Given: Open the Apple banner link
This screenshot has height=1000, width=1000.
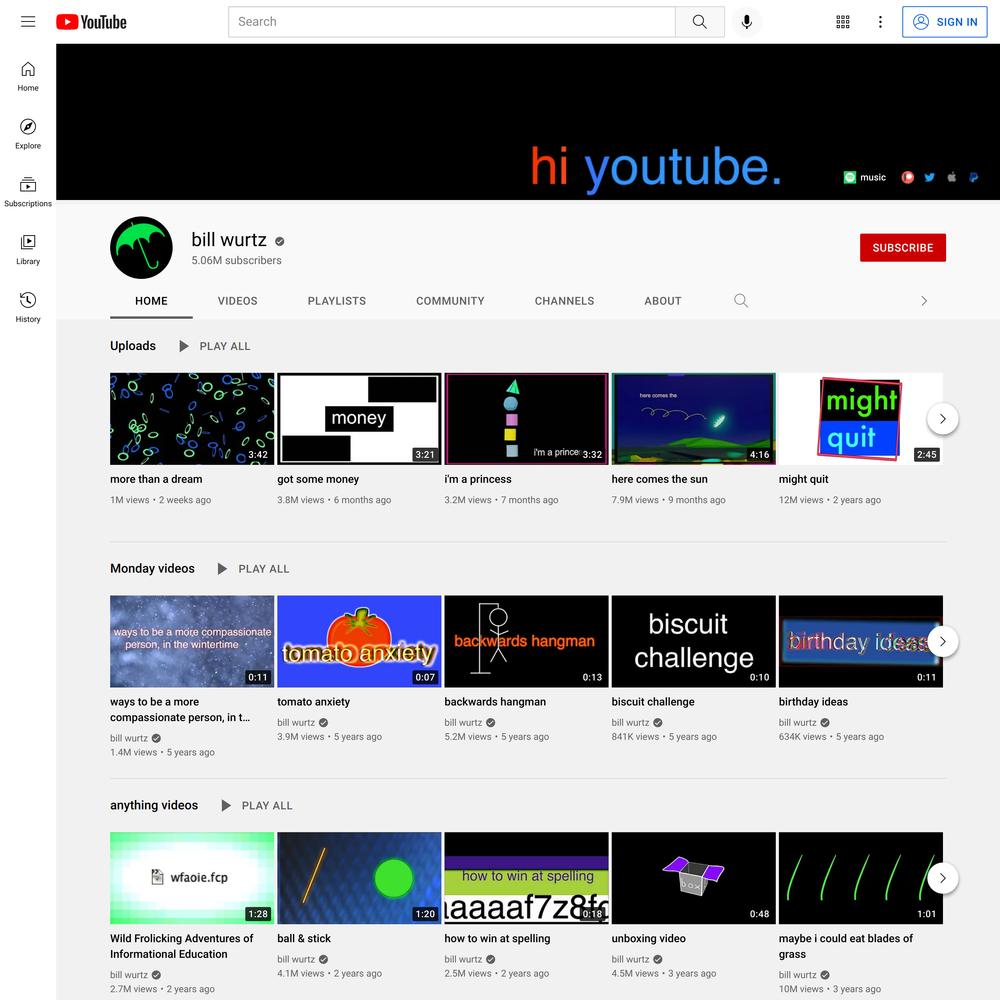Looking at the screenshot, I should (x=952, y=177).
